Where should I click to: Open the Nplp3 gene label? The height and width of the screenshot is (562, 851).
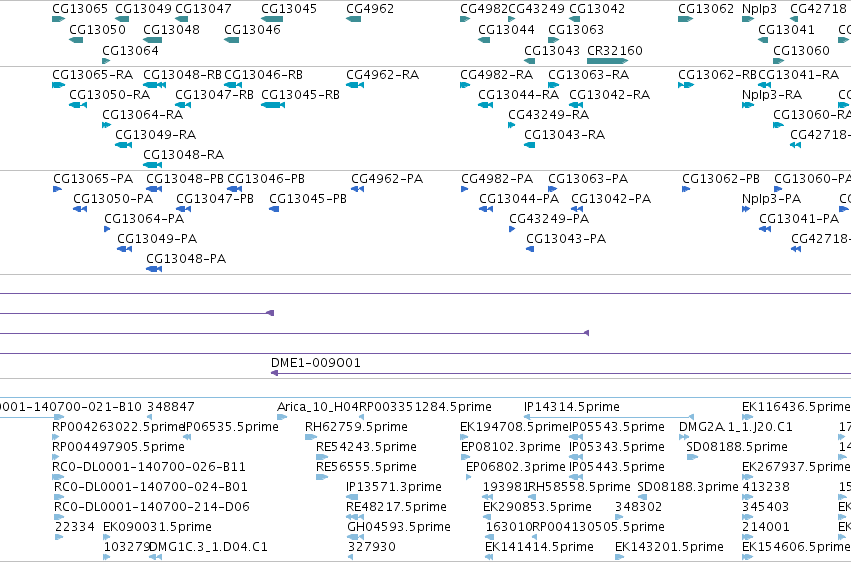pos(759,9)
